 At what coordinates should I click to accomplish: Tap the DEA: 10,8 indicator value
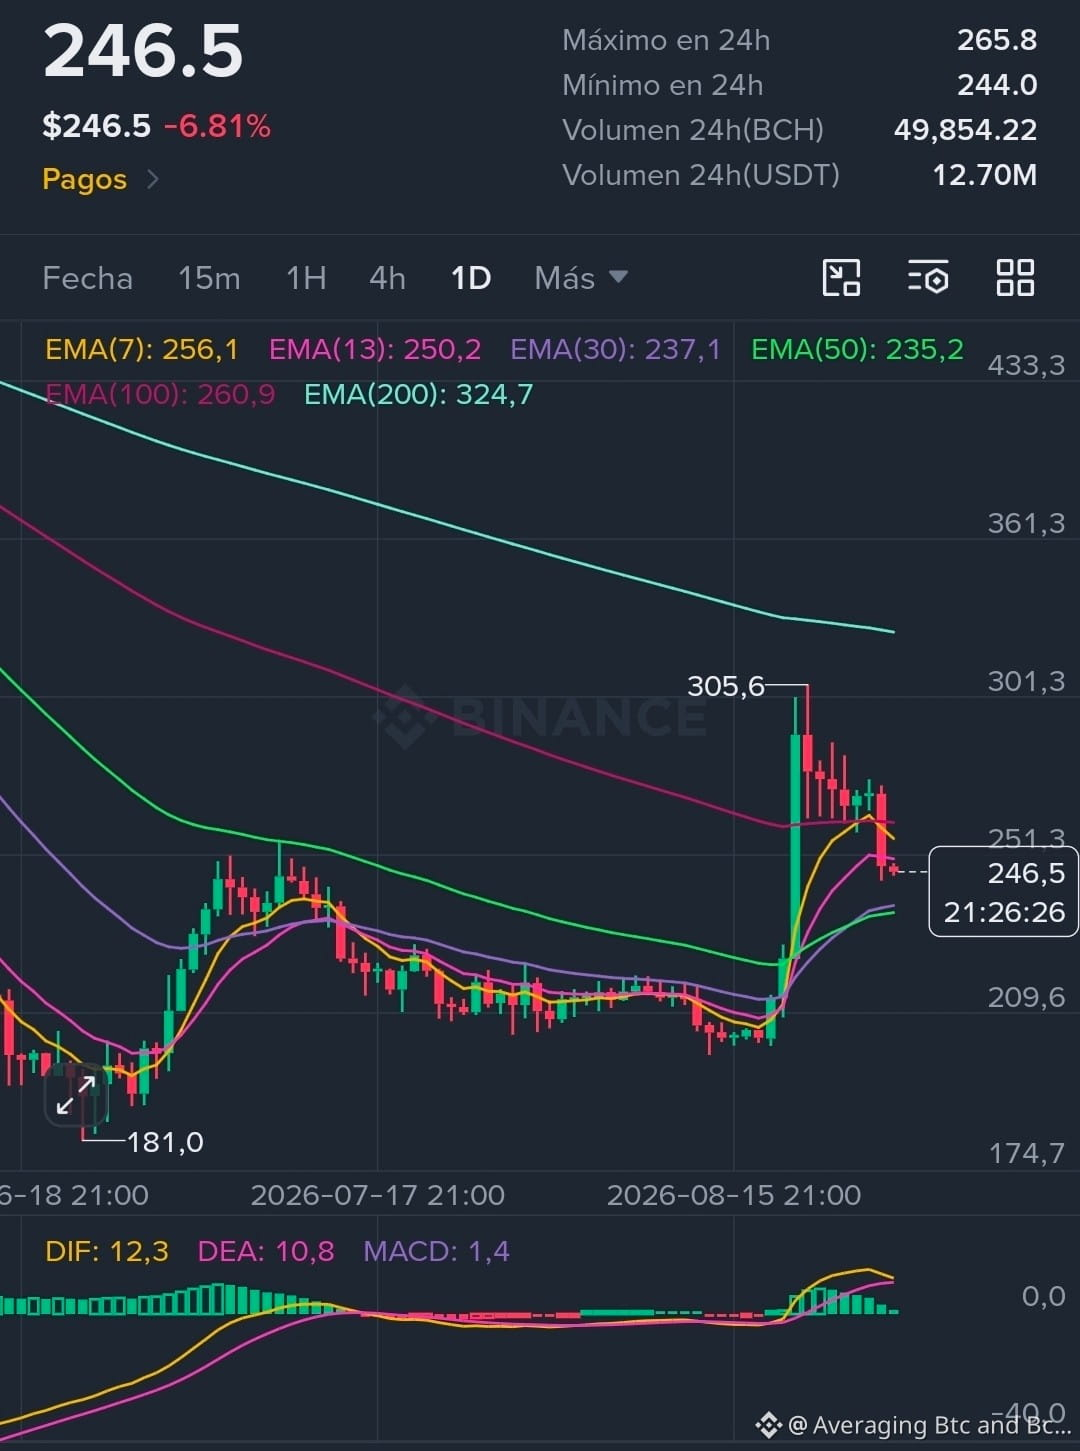265,1251
